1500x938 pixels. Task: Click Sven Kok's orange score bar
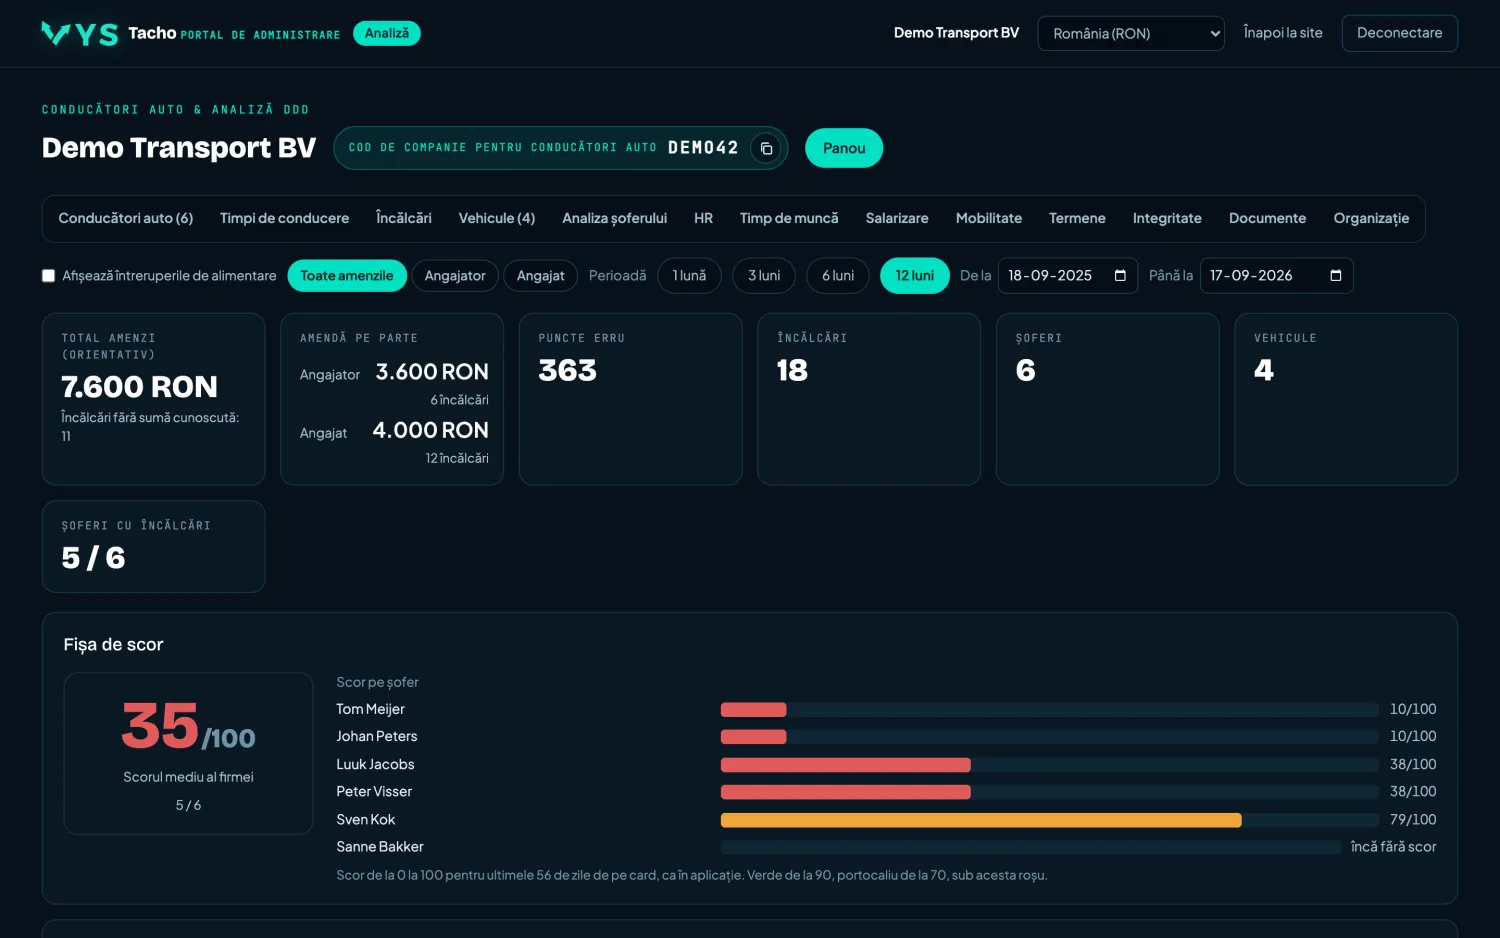pyautogui.click(x=981, y=820)
